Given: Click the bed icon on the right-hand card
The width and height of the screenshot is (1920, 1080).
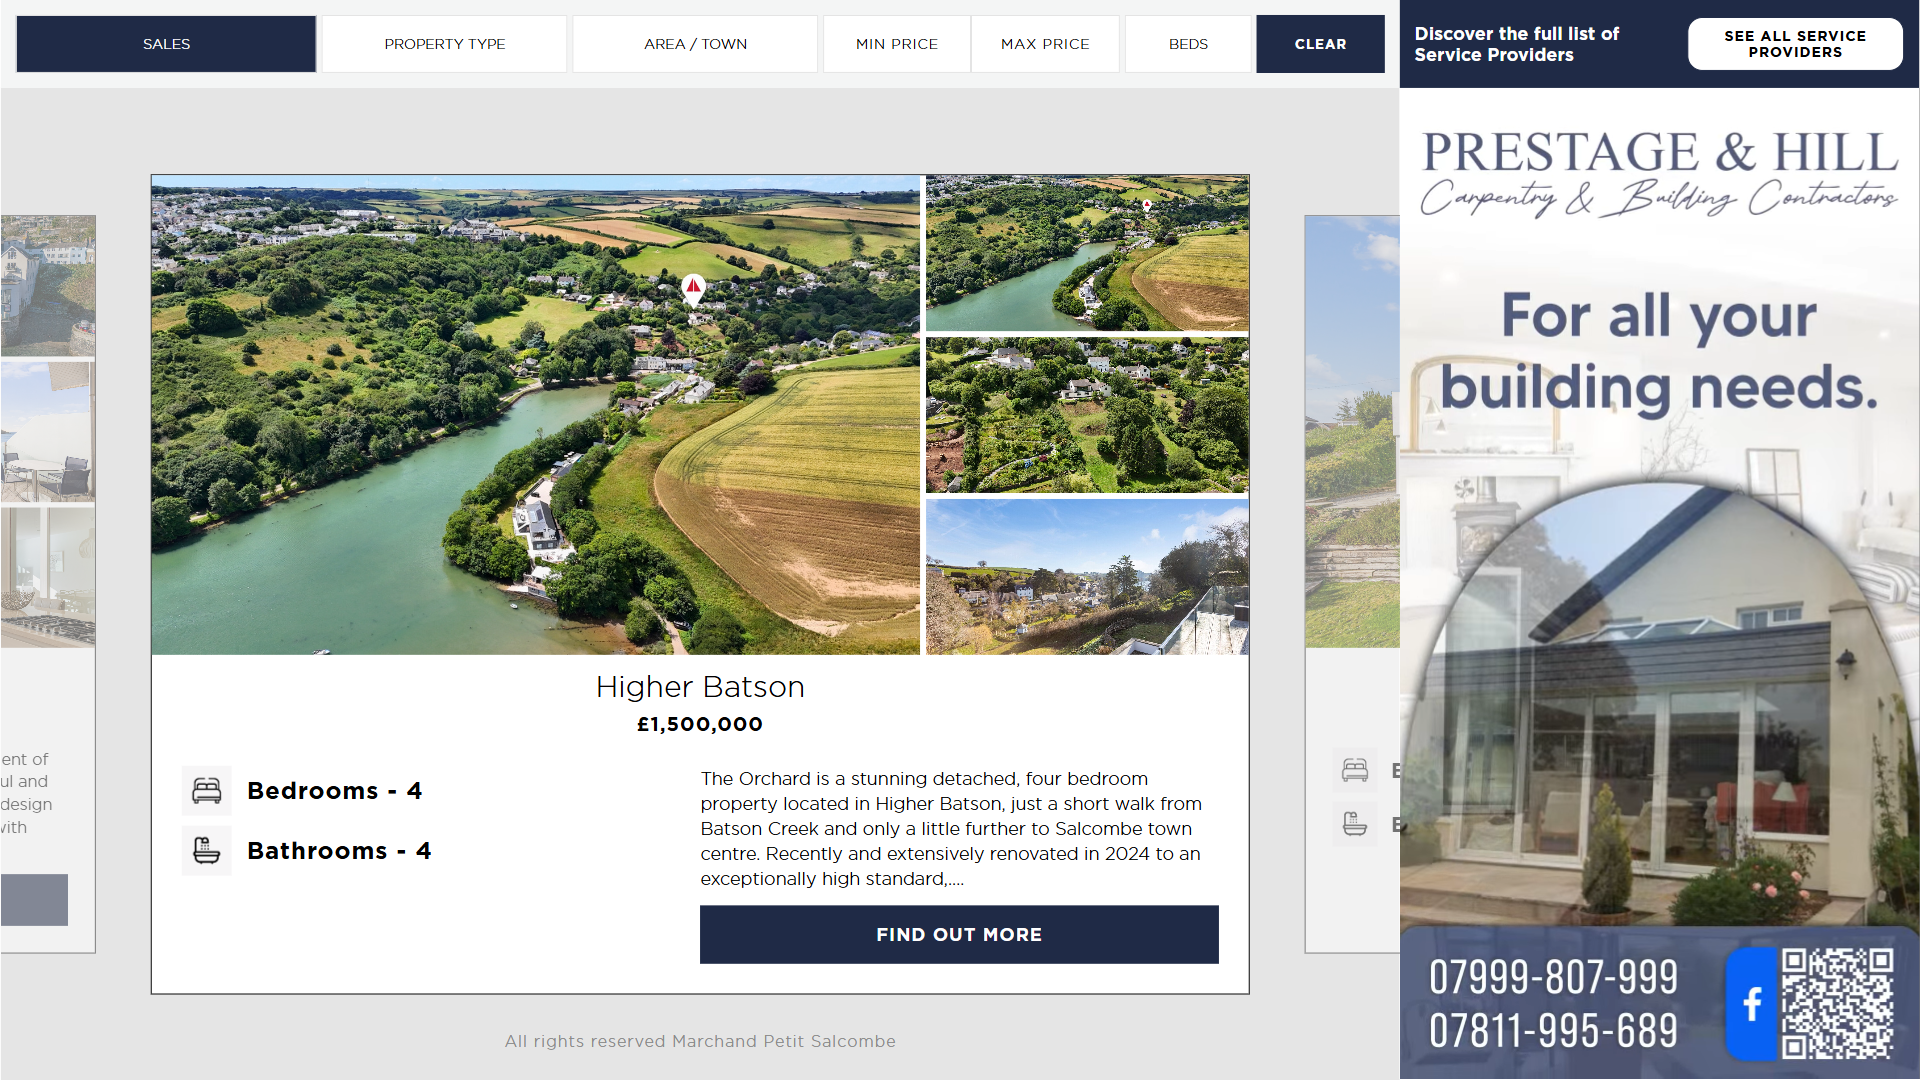Looking at the screenshot, I should click(x=1355, y=770).
